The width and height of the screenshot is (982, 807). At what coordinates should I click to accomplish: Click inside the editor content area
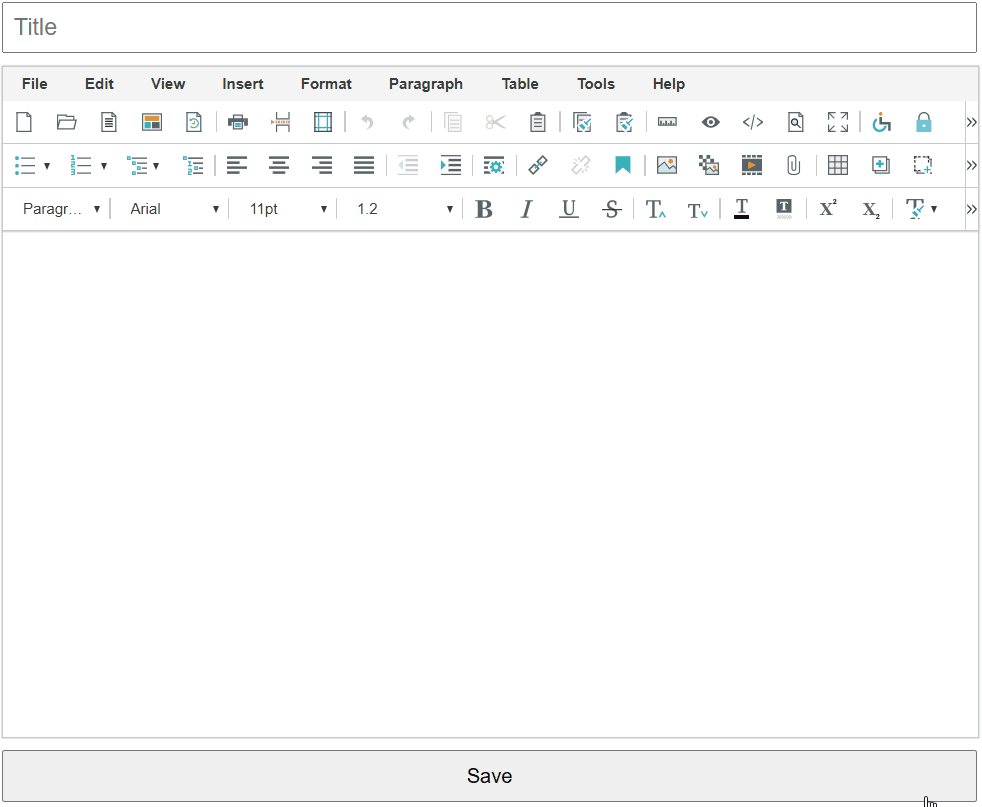(489, 484)
